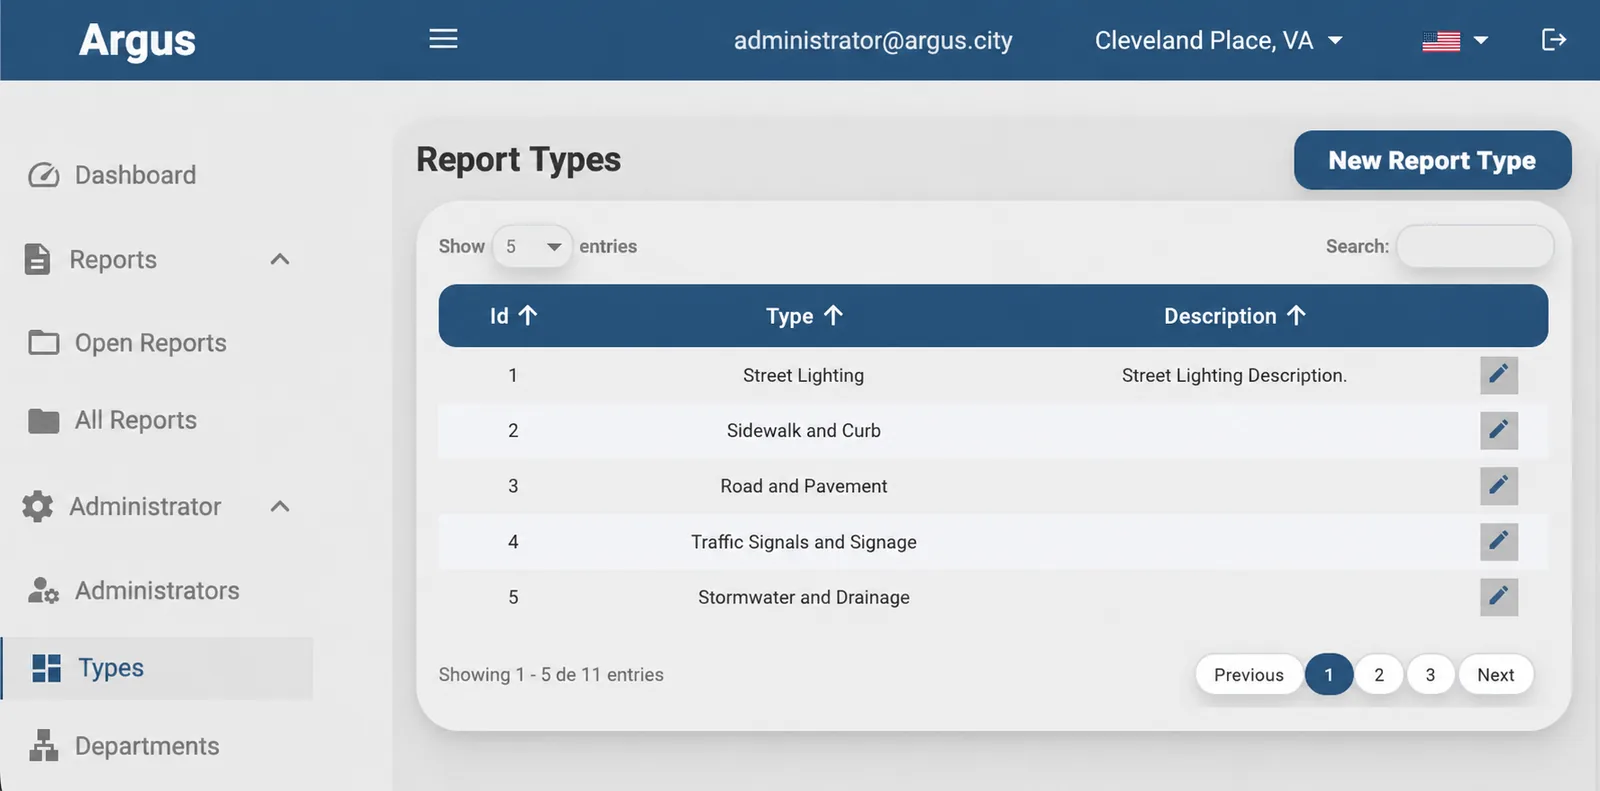Click the Departments hierarchy icon
Screen dimensions: 1600x791
coord(43,745)
